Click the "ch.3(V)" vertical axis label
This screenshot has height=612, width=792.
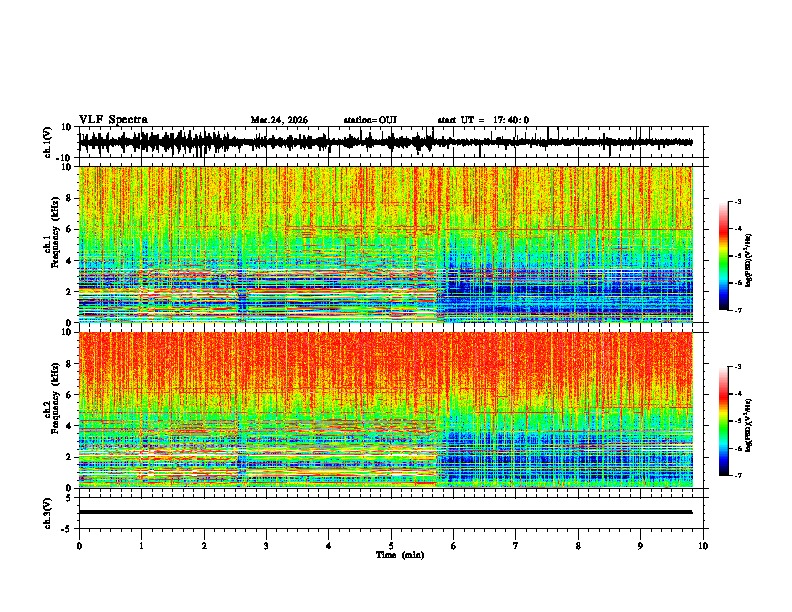click(x=49, y=513)
